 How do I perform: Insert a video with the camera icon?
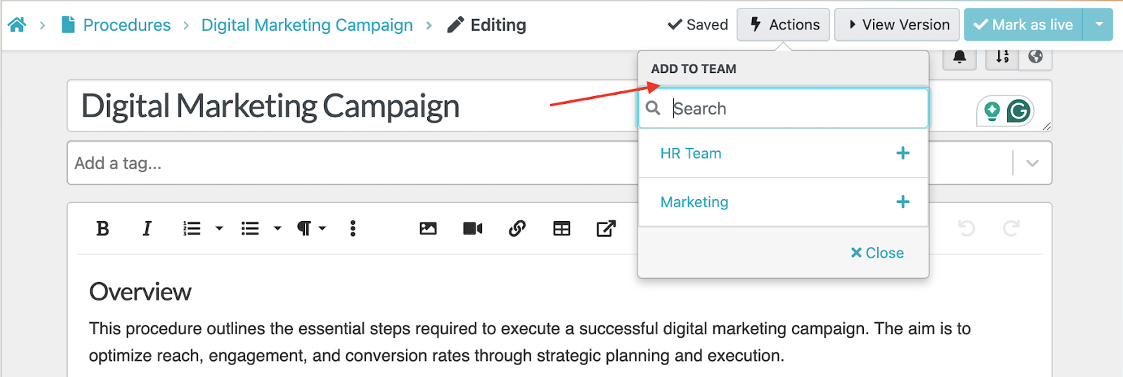pos(473,229)
